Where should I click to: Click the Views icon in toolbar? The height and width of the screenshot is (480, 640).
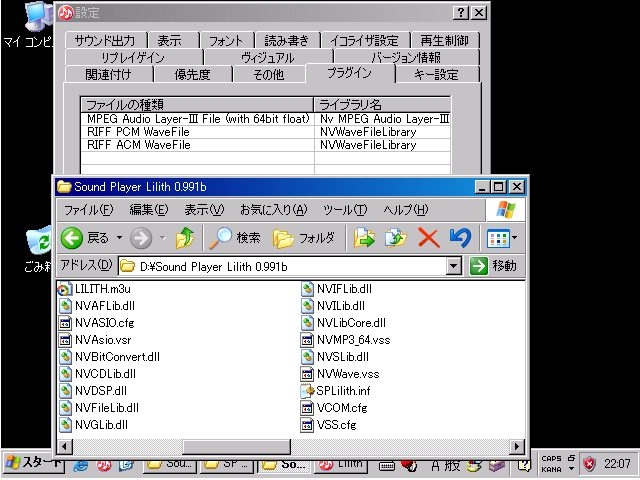click(498, 238)
